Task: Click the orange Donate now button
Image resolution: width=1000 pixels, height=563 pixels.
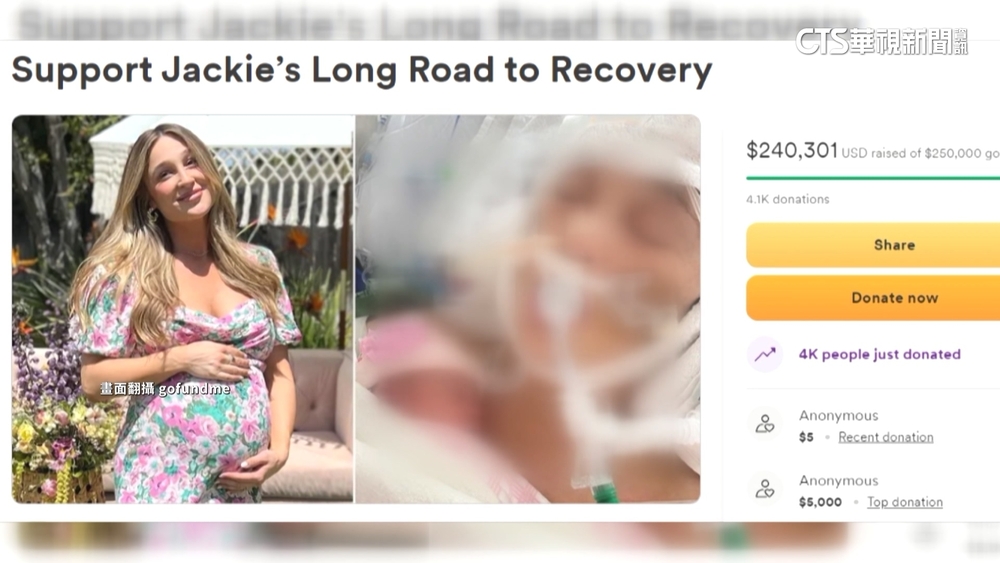Action: point(873,298)
